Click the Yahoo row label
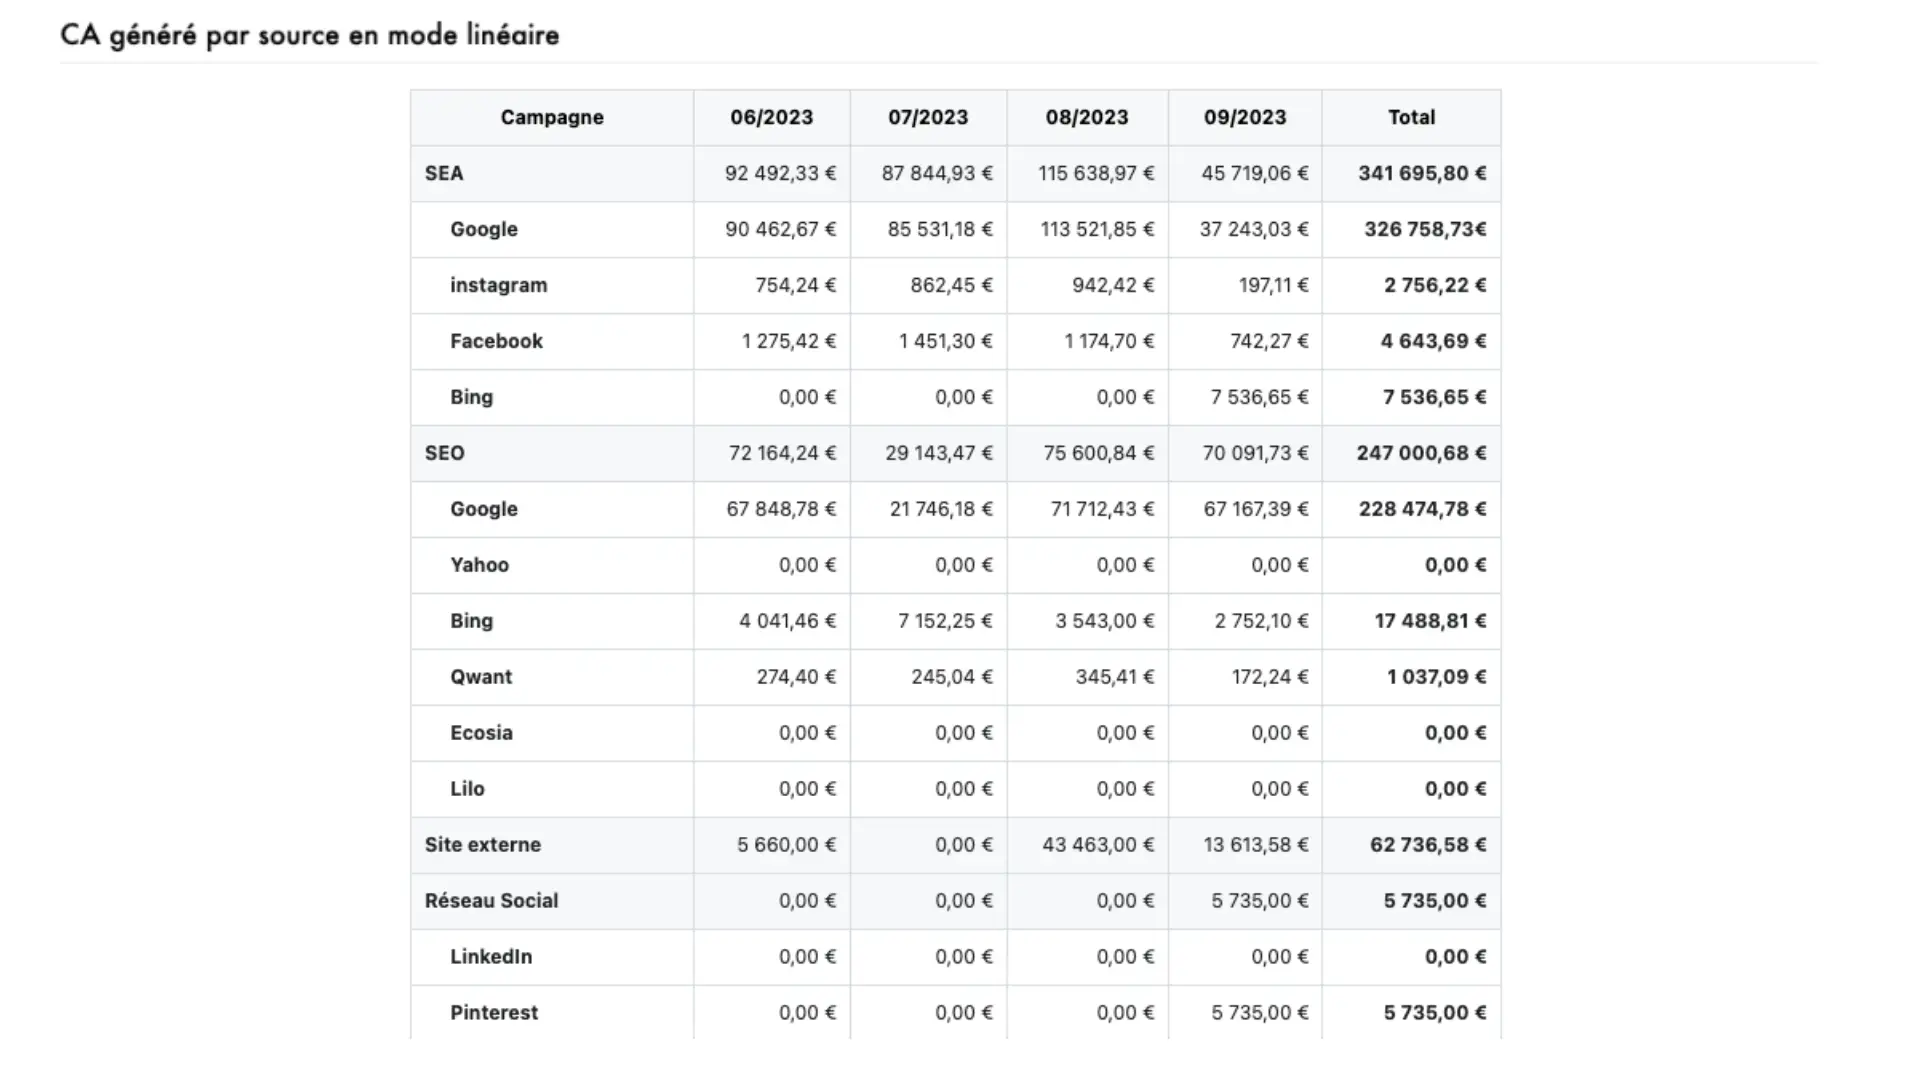1920x1080 pixels. 479,565
